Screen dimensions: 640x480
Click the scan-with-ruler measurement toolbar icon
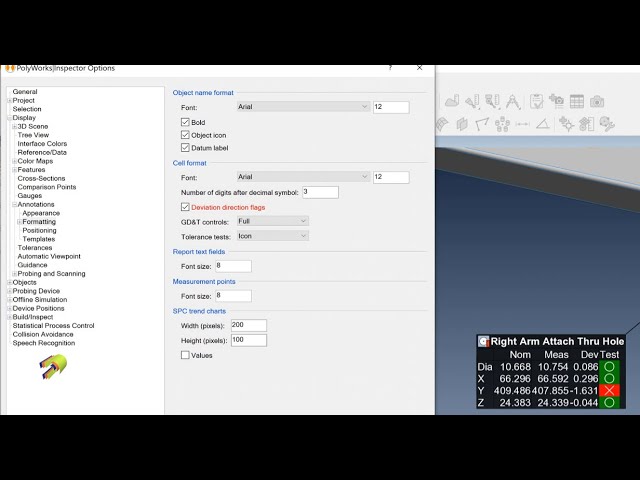(472, 101)
